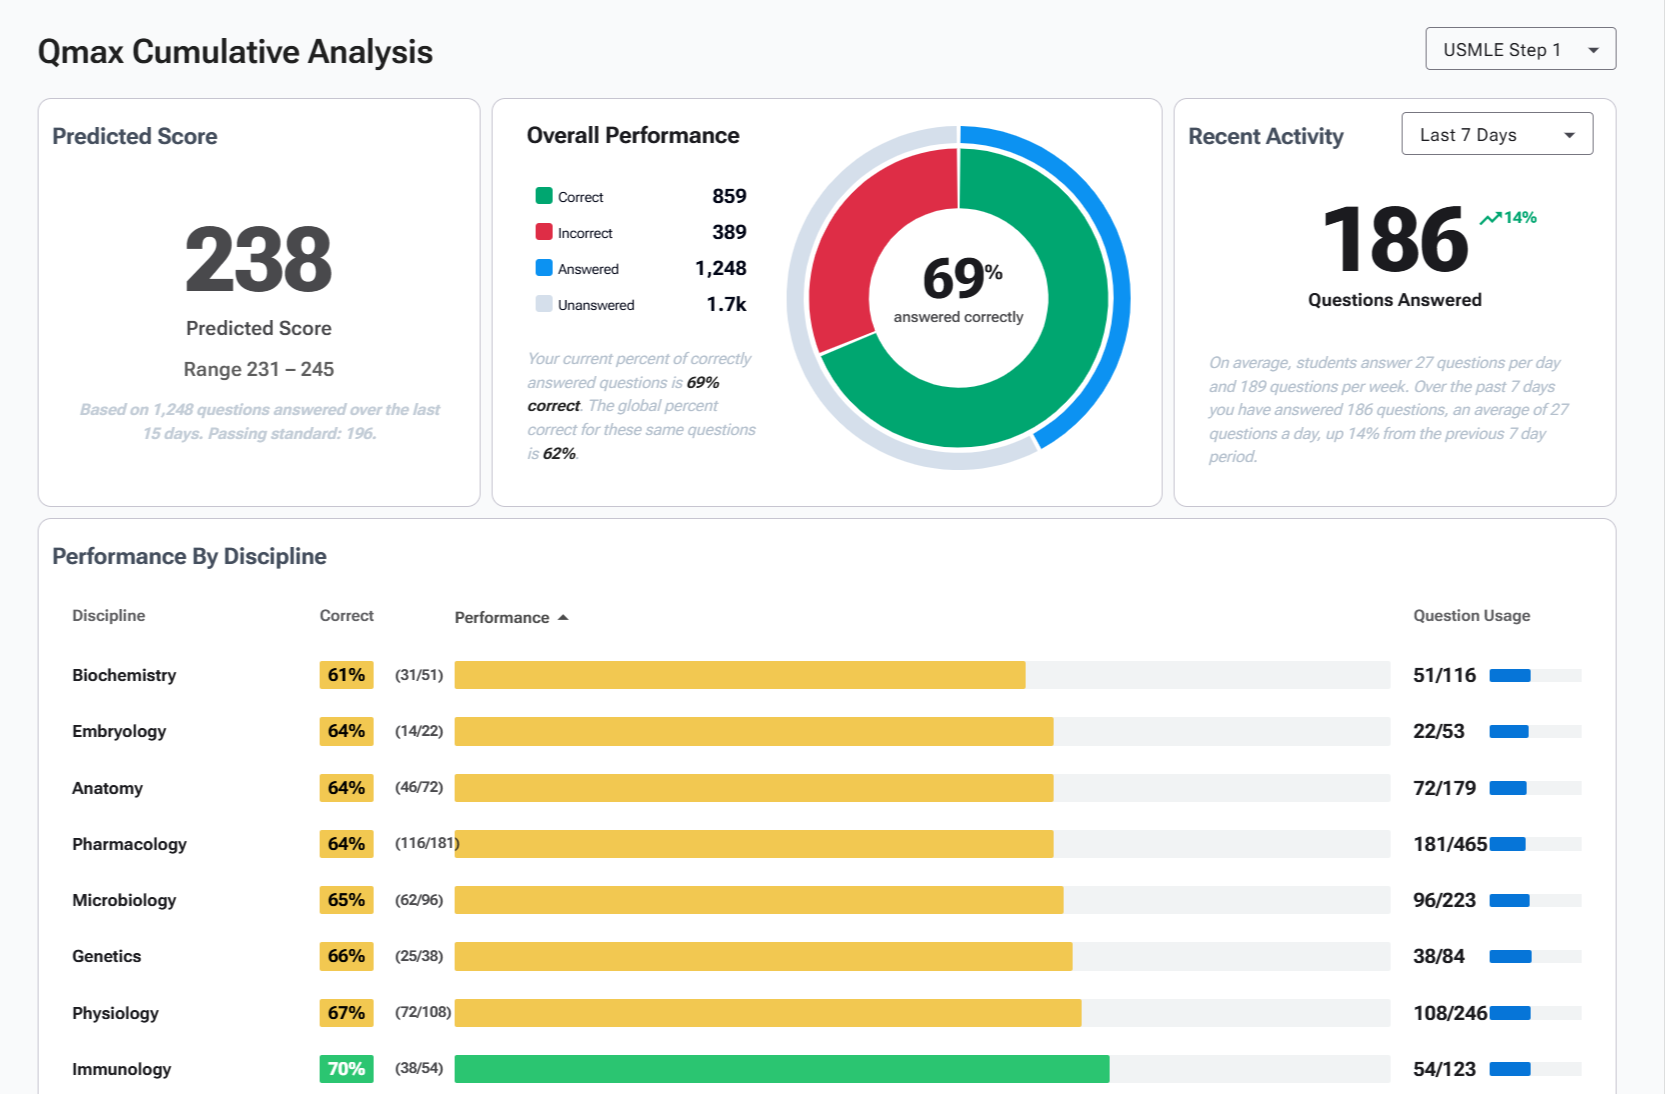Click the (46/72) Anatomy fraction
Image resolution: width=1665 pixels, height=1094 pixels.
[x=419, y=788]
